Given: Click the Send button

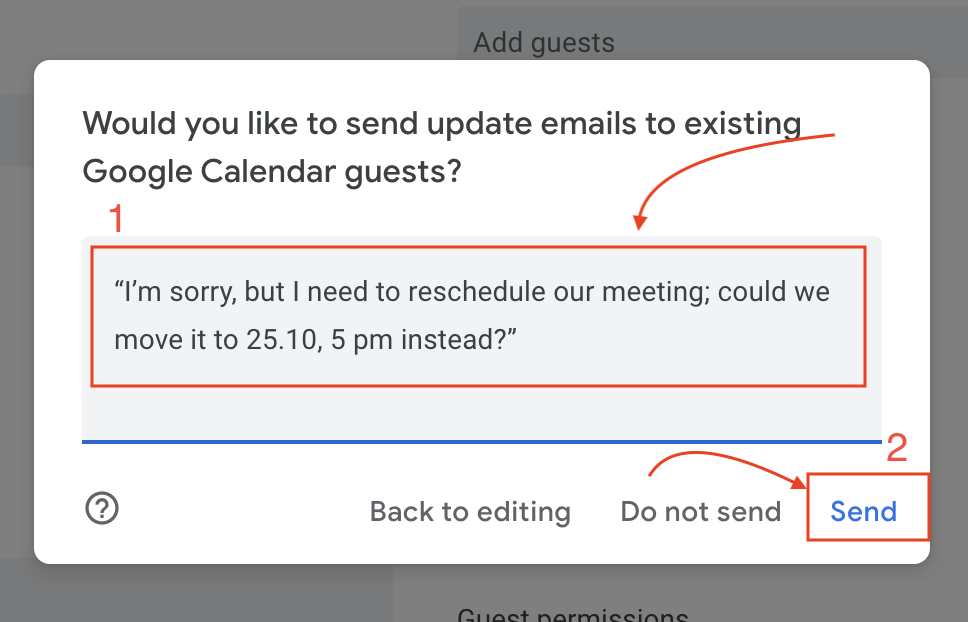Looking at the screenshot, I should pyautogui.click(x=864, y=512).
